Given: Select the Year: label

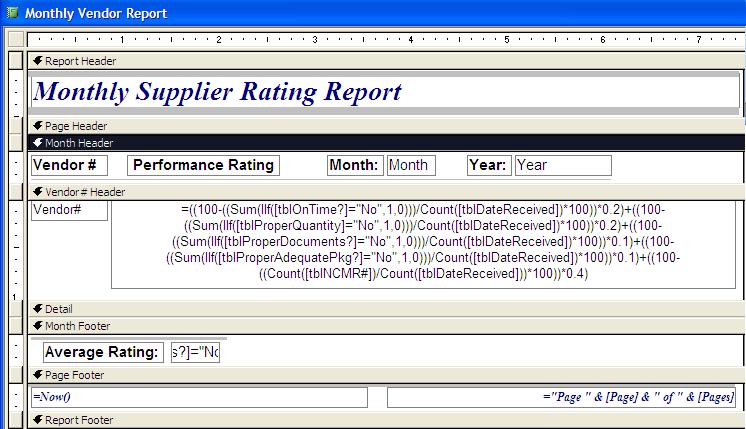Looking at the screenshot, I should [x=489, y=166].
